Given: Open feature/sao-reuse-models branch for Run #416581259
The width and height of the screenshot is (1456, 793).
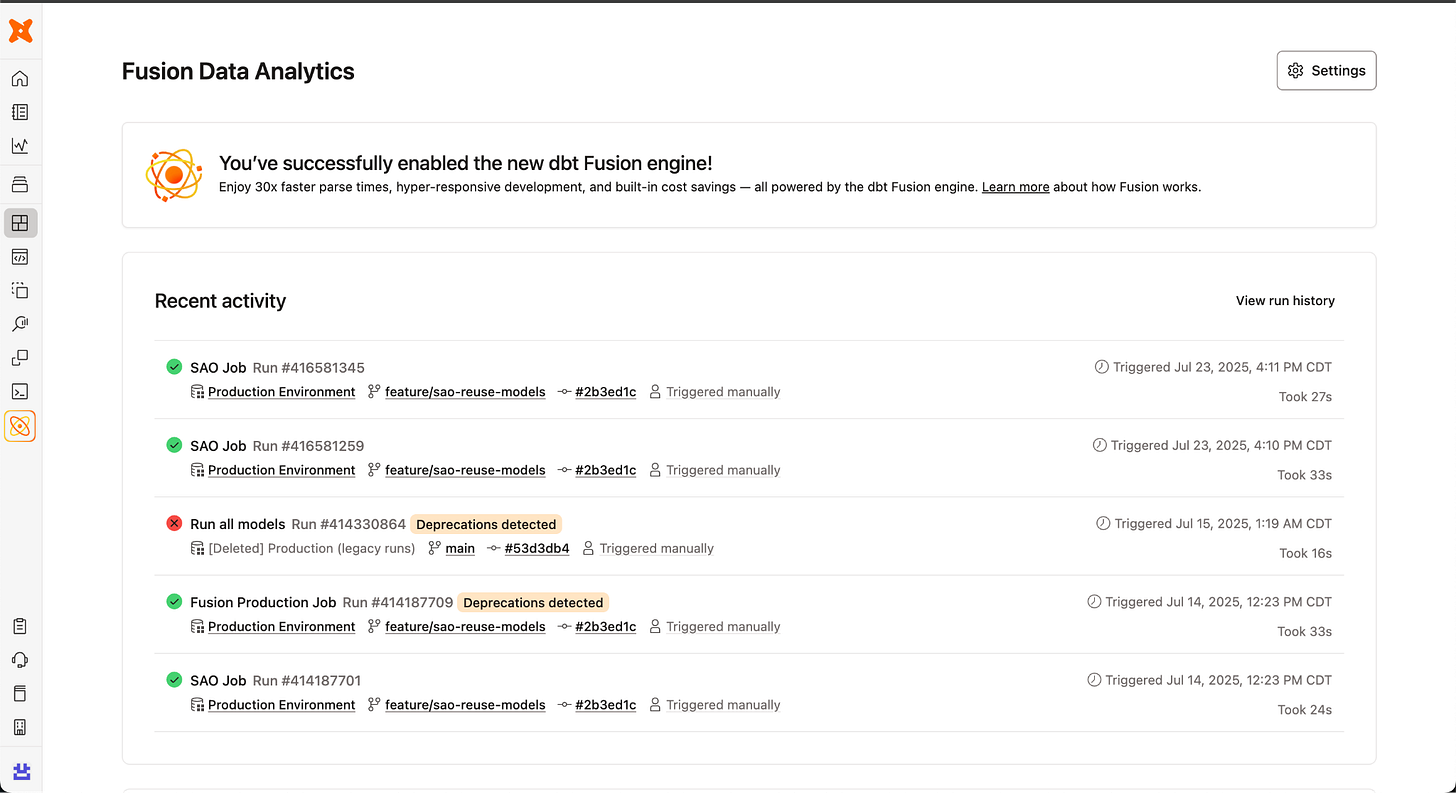Looking at the screenshot, I should pyautogui.click(x=465, y=470).
